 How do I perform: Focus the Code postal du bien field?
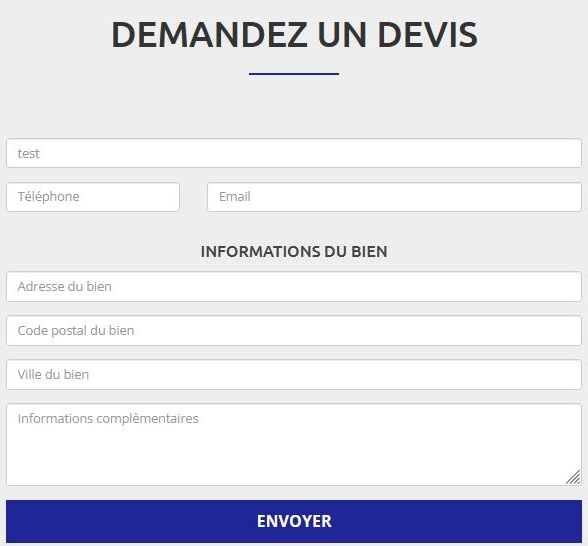tap(294, 330)
